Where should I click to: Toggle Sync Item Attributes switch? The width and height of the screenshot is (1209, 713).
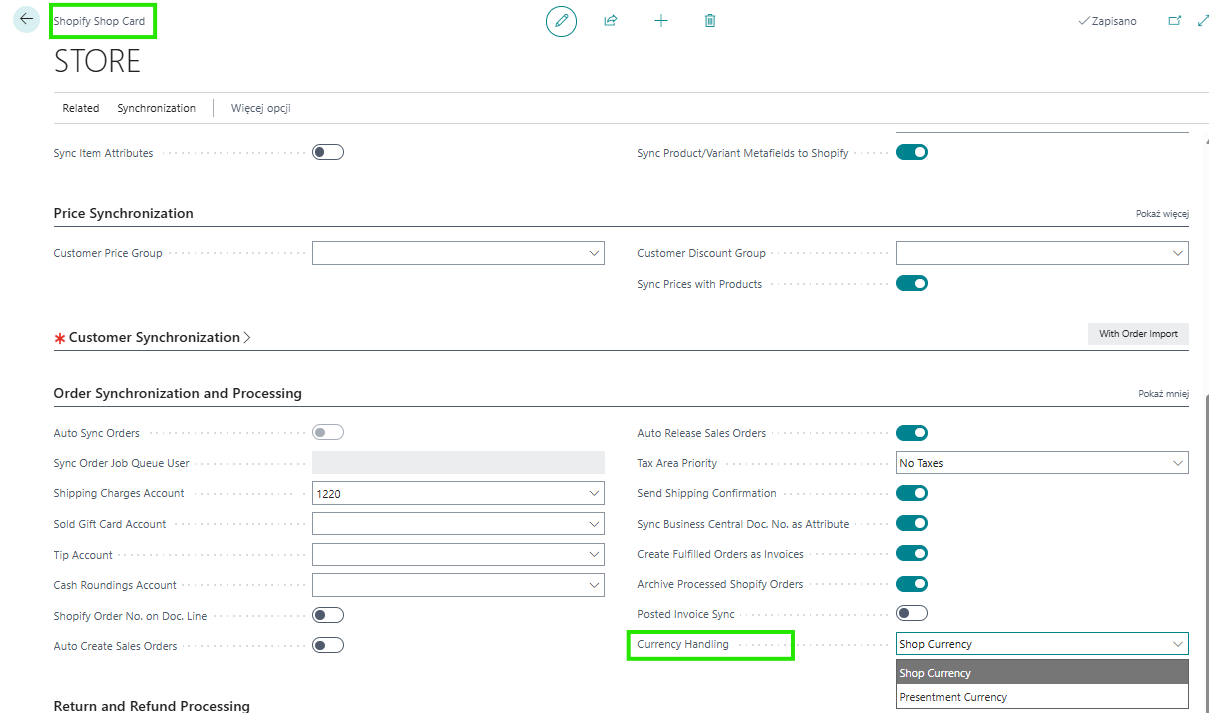click(x=328, y=152)
